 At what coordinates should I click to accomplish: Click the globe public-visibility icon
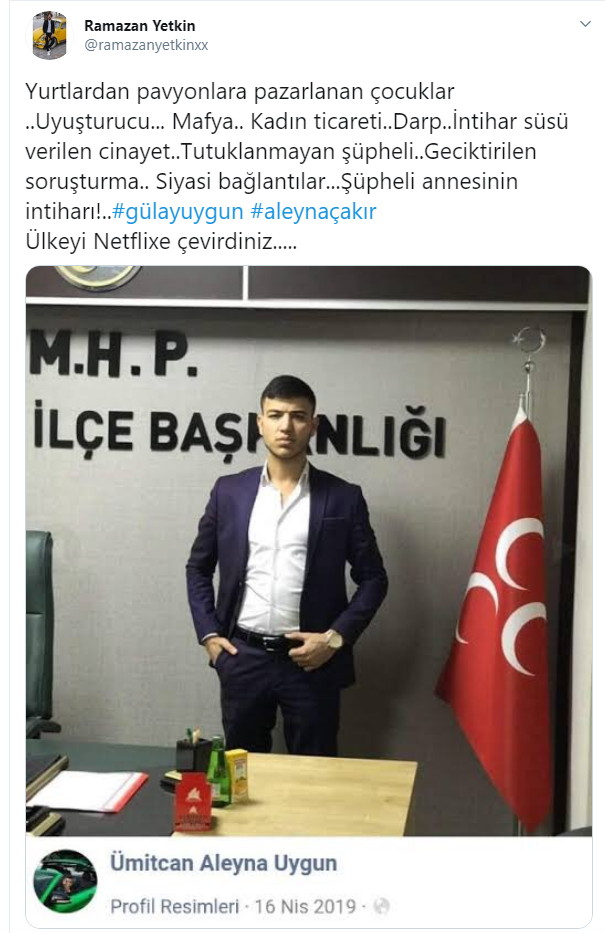[381, 906]
